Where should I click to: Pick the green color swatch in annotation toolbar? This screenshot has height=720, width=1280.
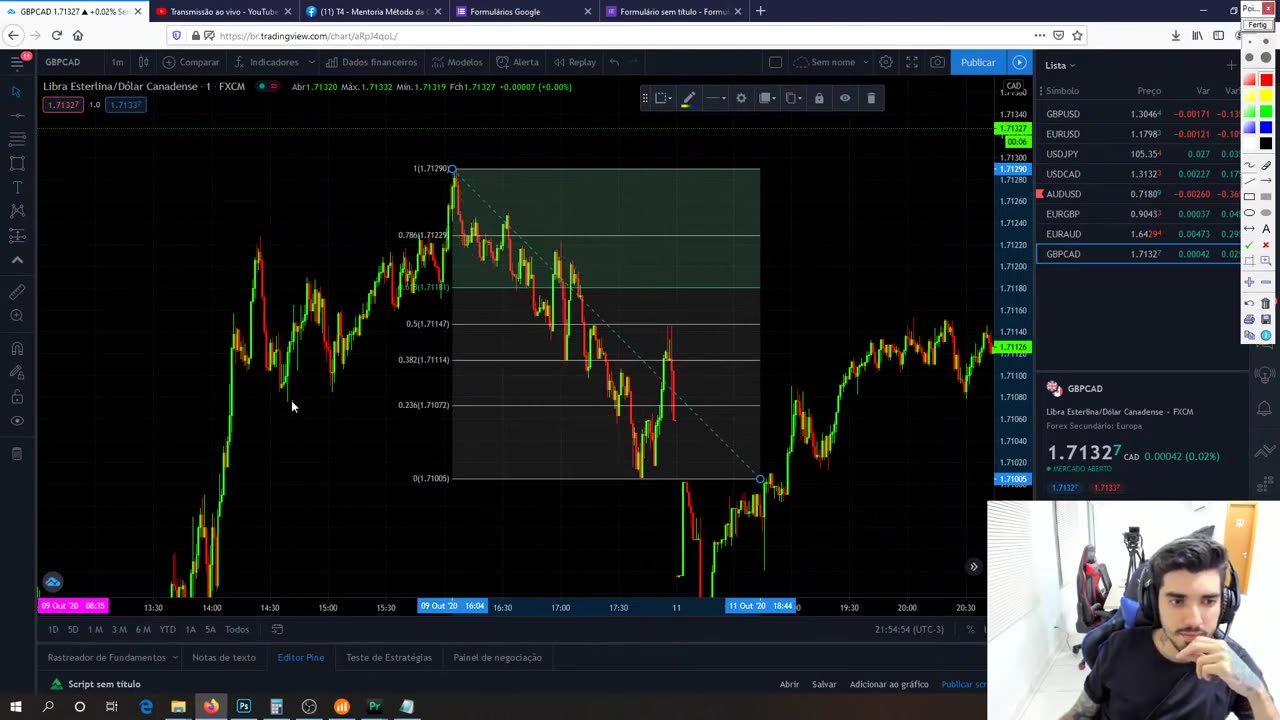(1266, 112)
